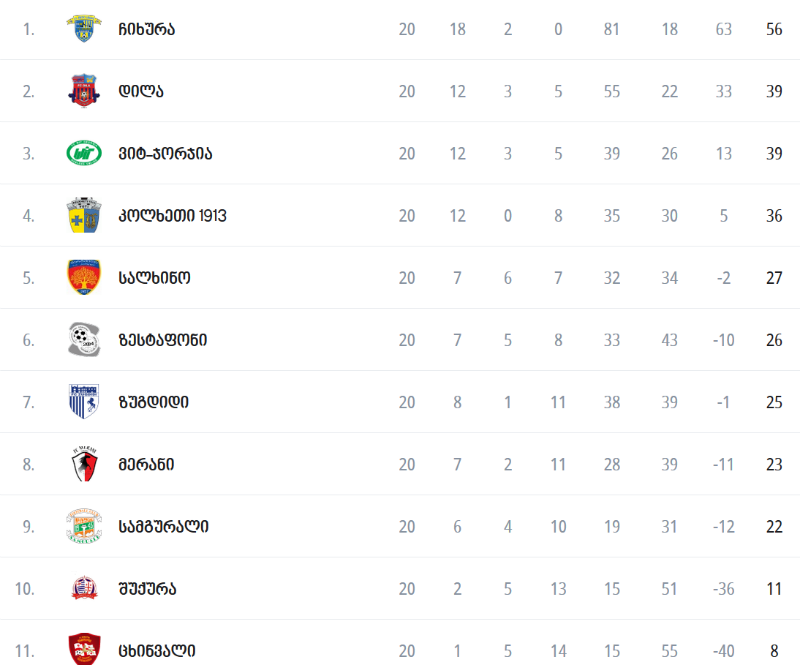Screen dimensions: 800x665
Task: Select the row ranked 10. შუქურა
Action: coord(400,588)
